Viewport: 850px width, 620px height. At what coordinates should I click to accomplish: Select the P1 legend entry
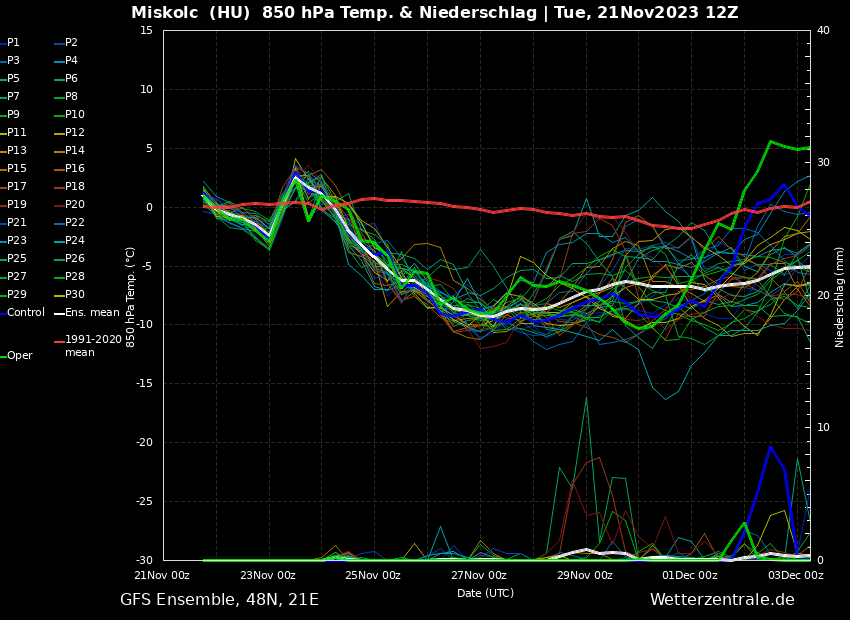click(13, 43)
